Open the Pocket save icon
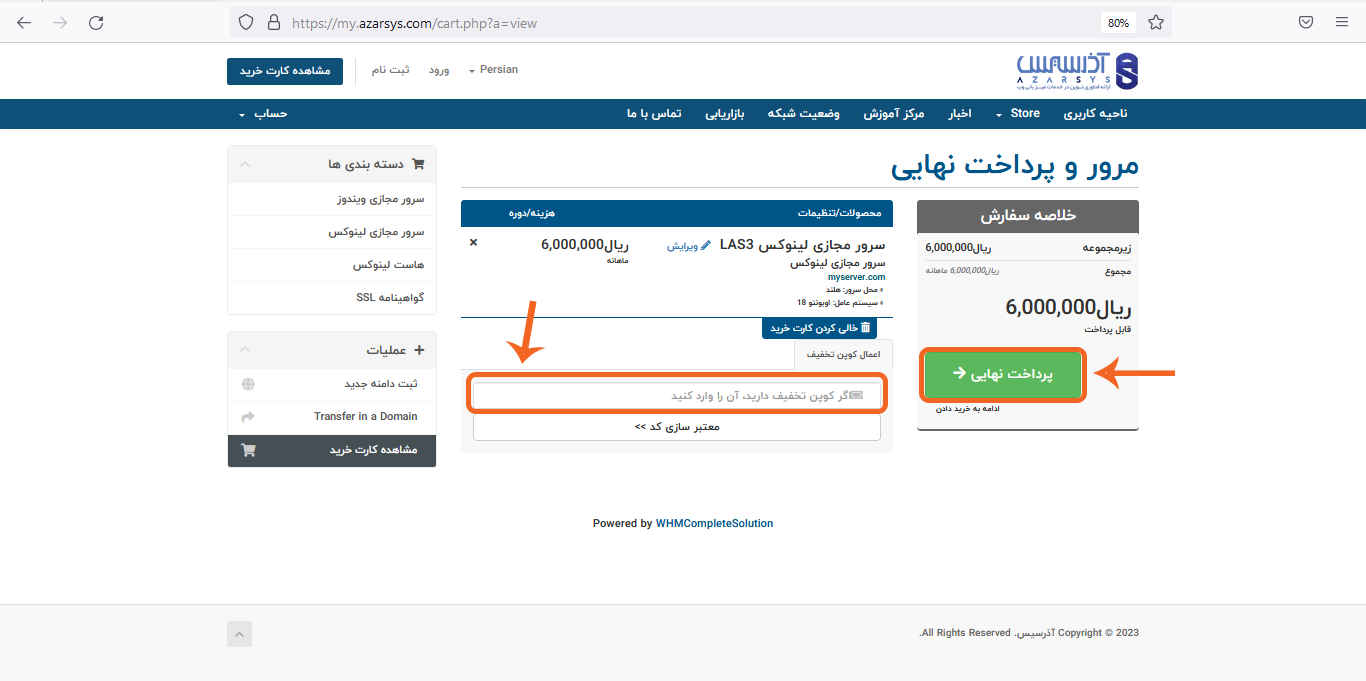The width and height of the screenshot is (1366, 681). [x=1306, y=22]
